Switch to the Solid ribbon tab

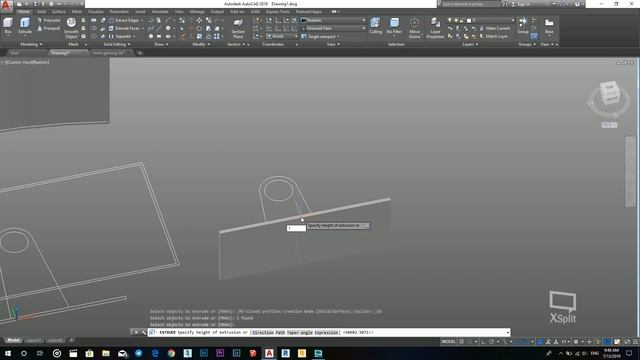41,12
